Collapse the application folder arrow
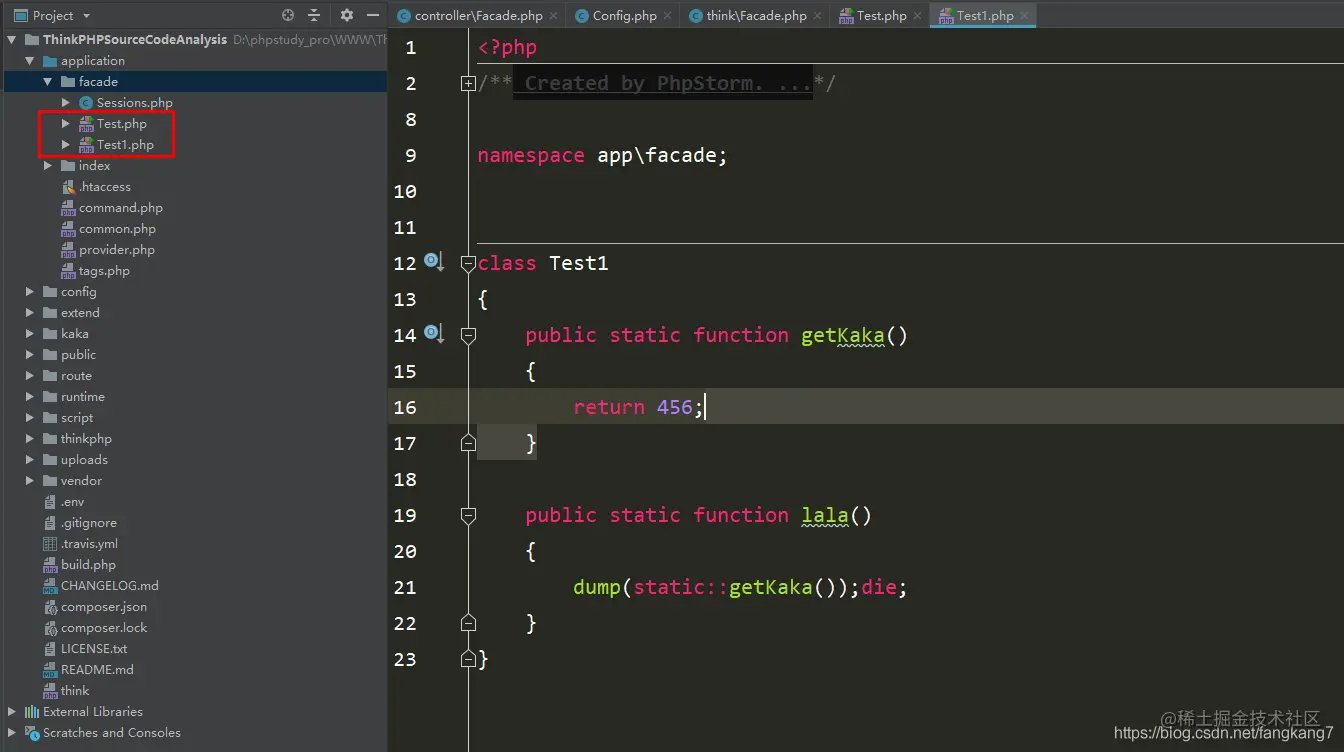The height and width of the screenshot is (752, 1344). [30, 61]
